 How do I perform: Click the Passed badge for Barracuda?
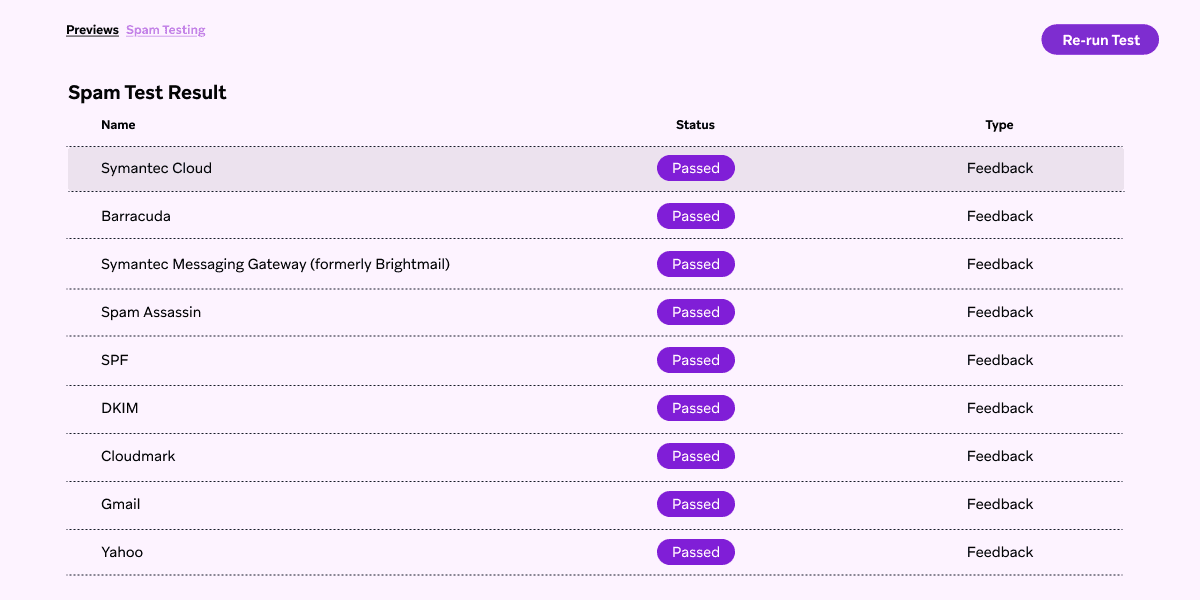pos(695,216)
